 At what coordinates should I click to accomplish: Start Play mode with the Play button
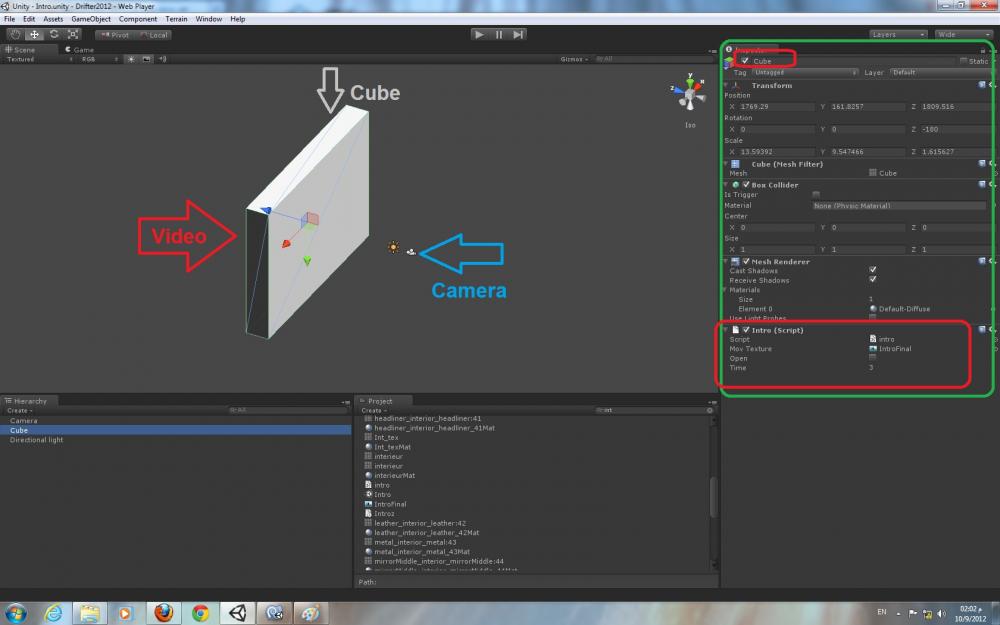(480, 34)
